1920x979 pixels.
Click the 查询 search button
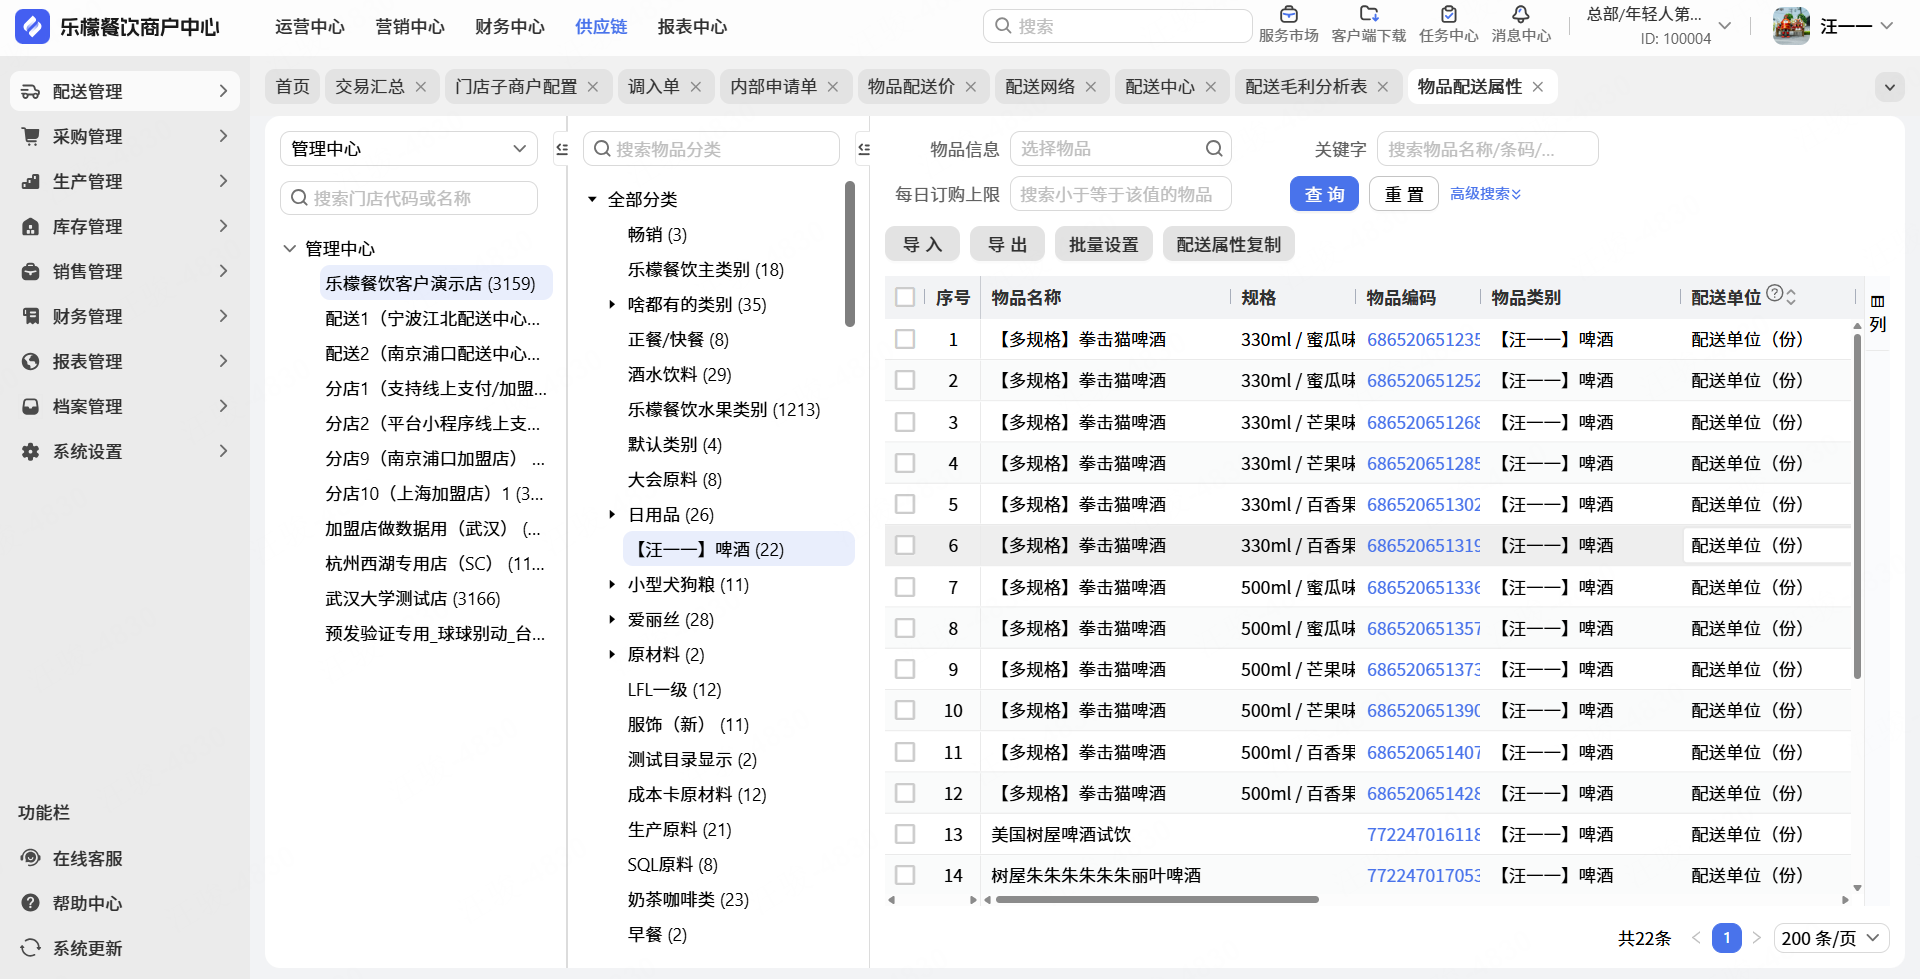point(1324,194)
